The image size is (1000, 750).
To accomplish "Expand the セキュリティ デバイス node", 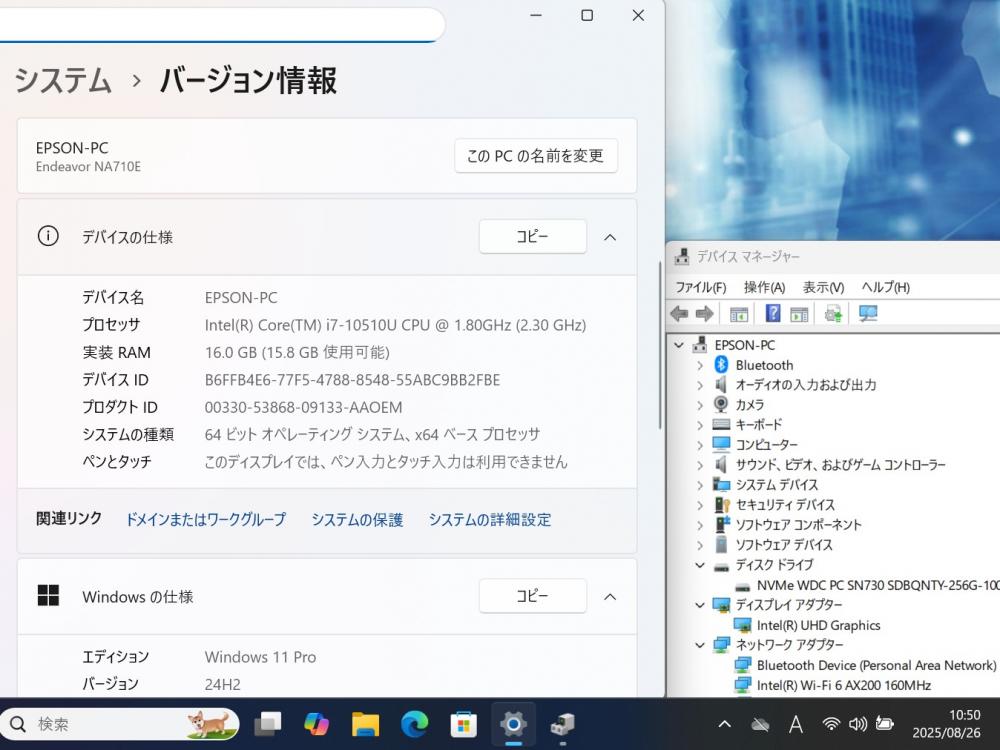I will click(x=700, y=505).
